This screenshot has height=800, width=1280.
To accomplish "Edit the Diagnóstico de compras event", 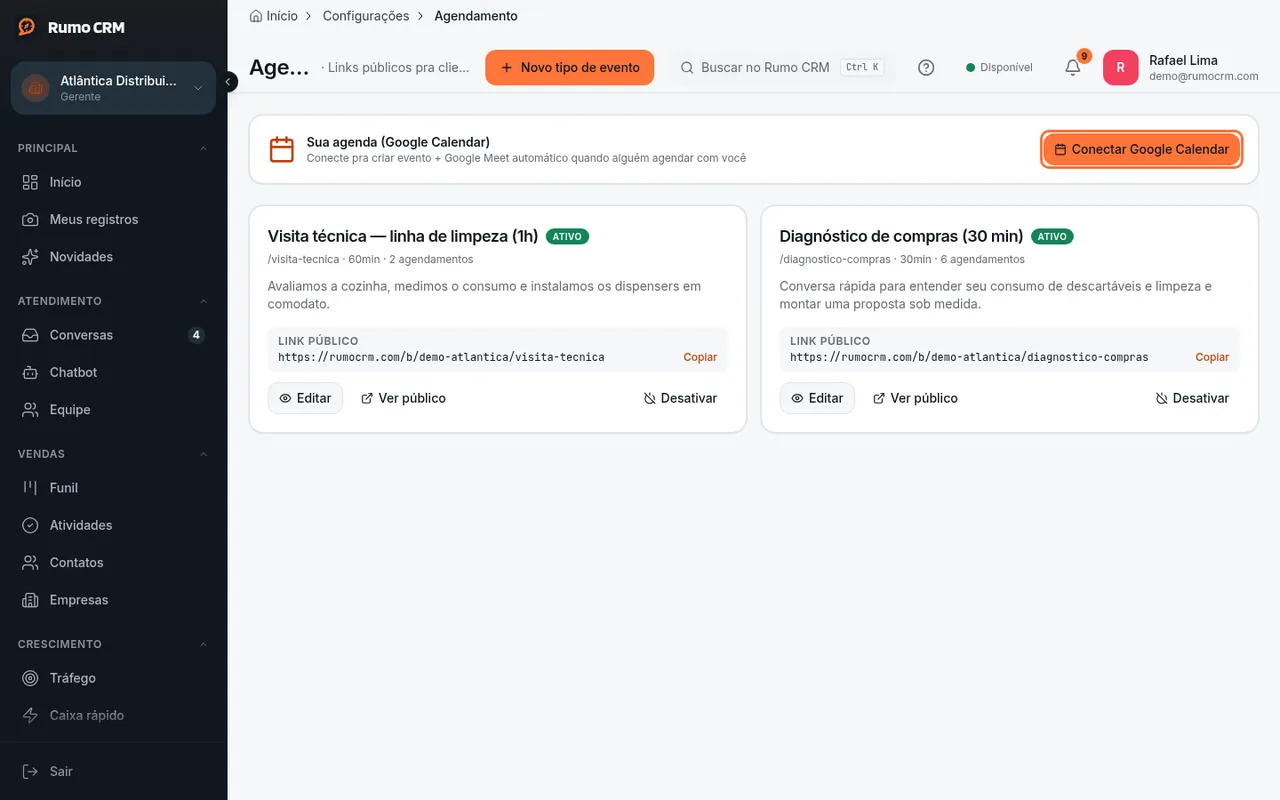I will tap(817, 398).
